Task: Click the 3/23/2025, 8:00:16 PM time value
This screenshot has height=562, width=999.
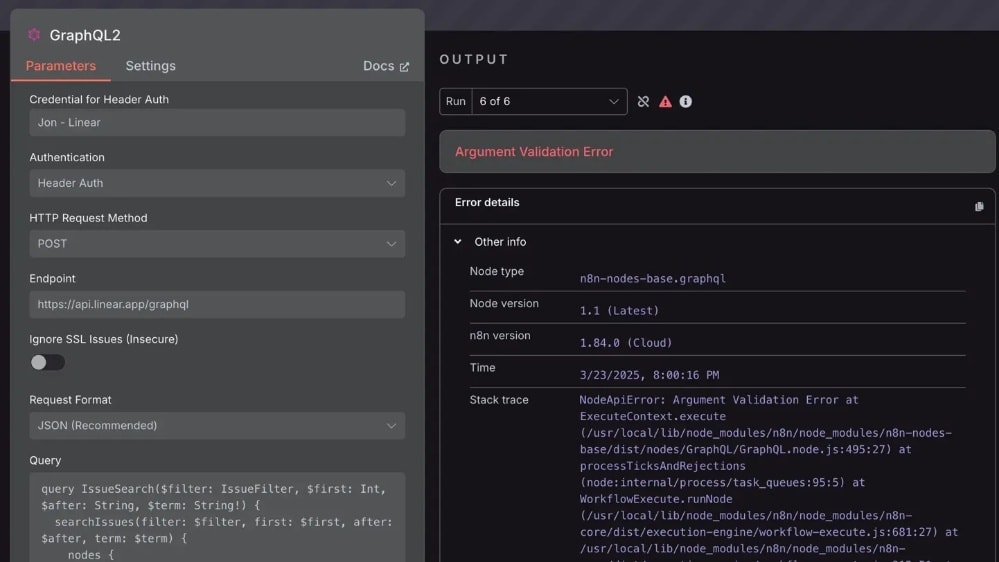Action: tap(649, 375)
